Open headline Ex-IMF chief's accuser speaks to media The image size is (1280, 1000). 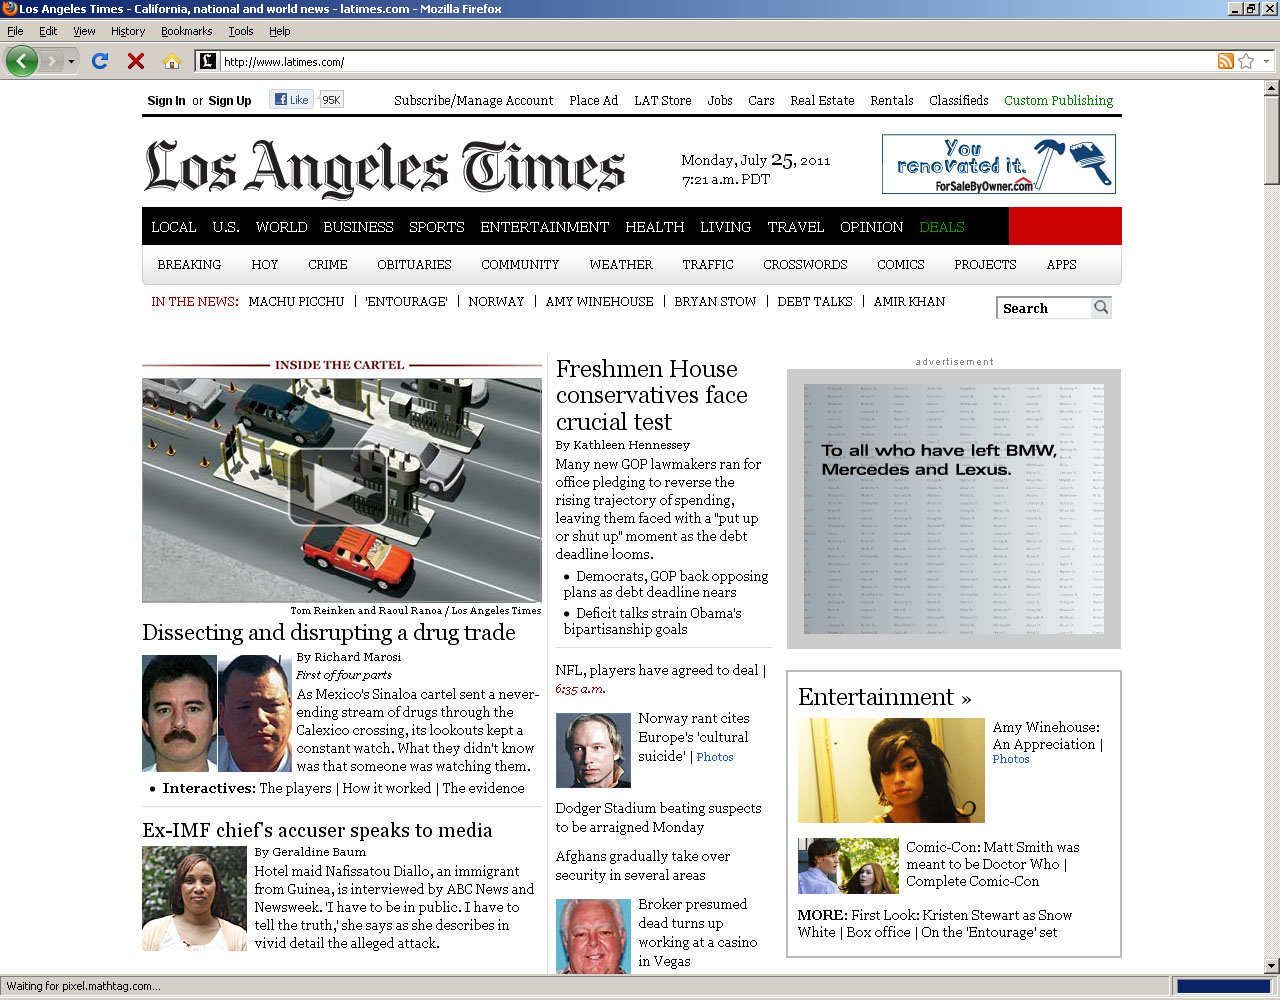tap(317, 831)
